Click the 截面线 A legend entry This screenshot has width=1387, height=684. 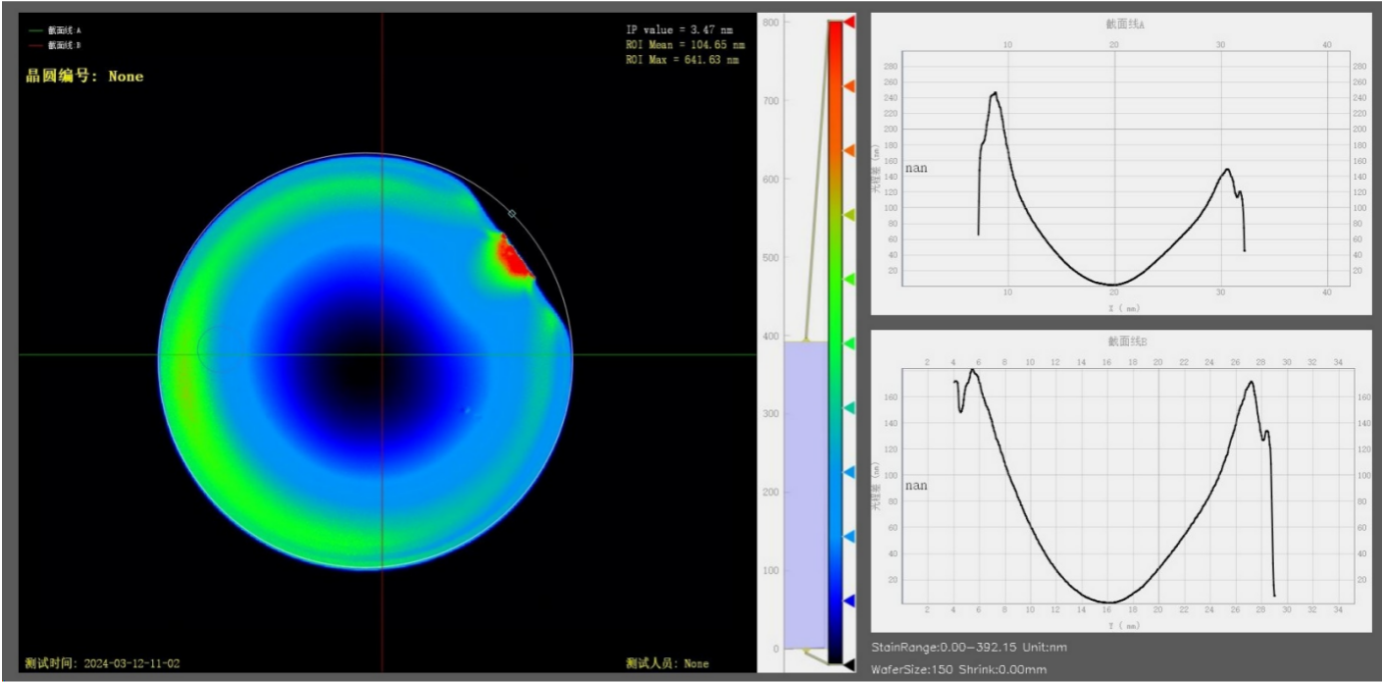(56, 31)
